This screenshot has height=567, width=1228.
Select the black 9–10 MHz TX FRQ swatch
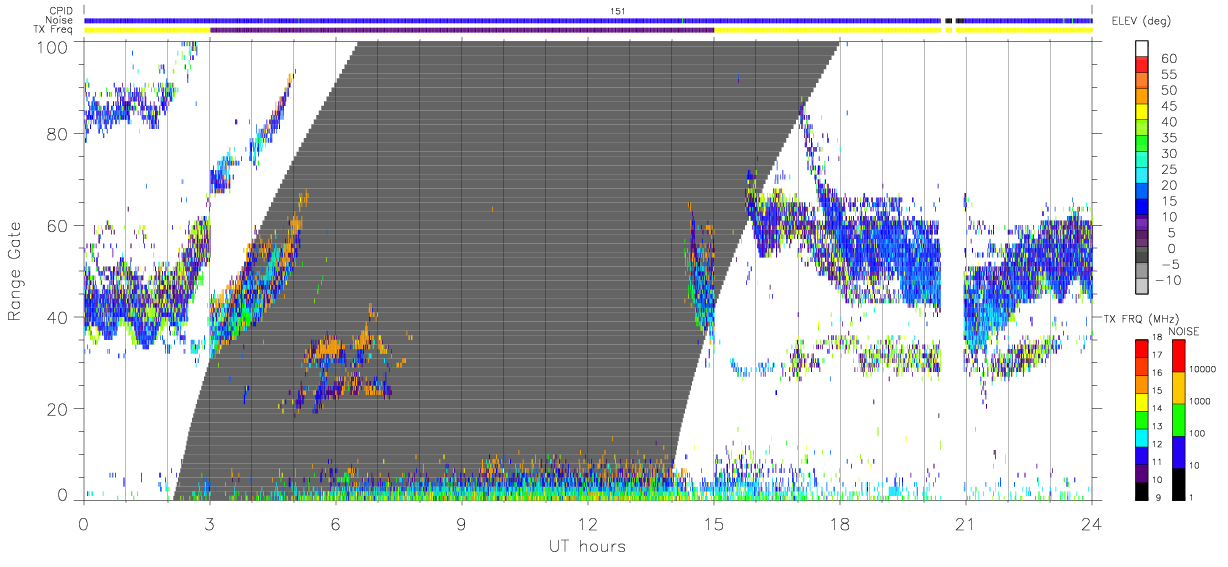click(x=1142, y=491)
